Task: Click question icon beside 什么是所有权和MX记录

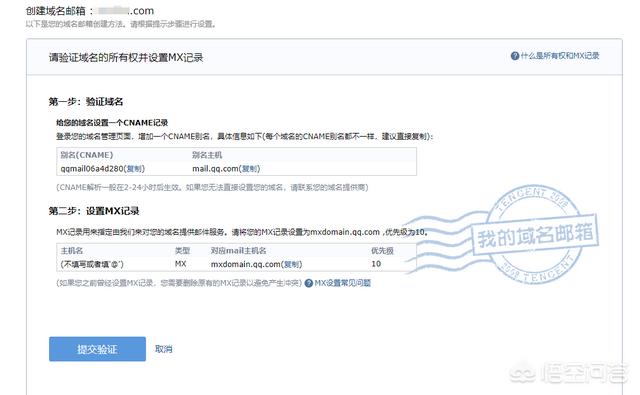Action: 515,56
